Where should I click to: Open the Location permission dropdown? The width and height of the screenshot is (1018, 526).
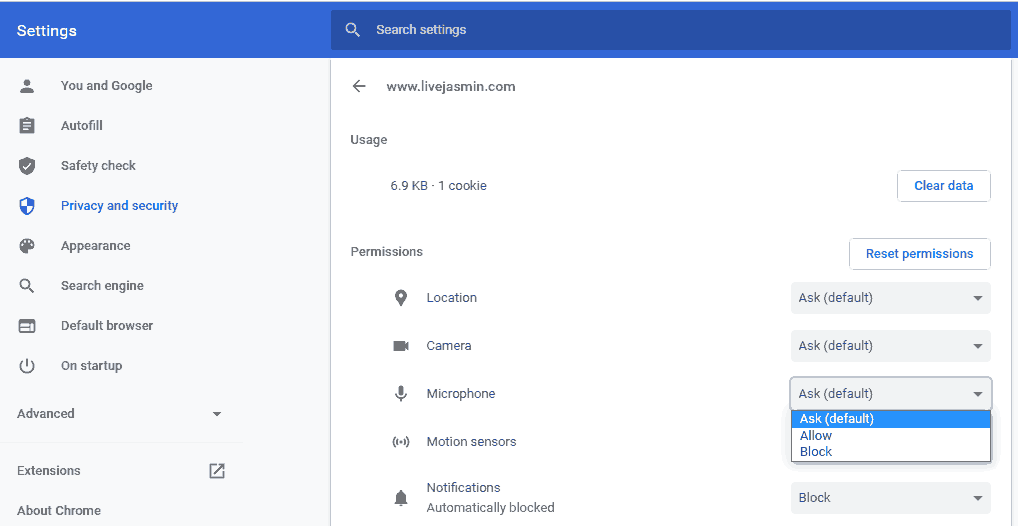coord(891,298)
